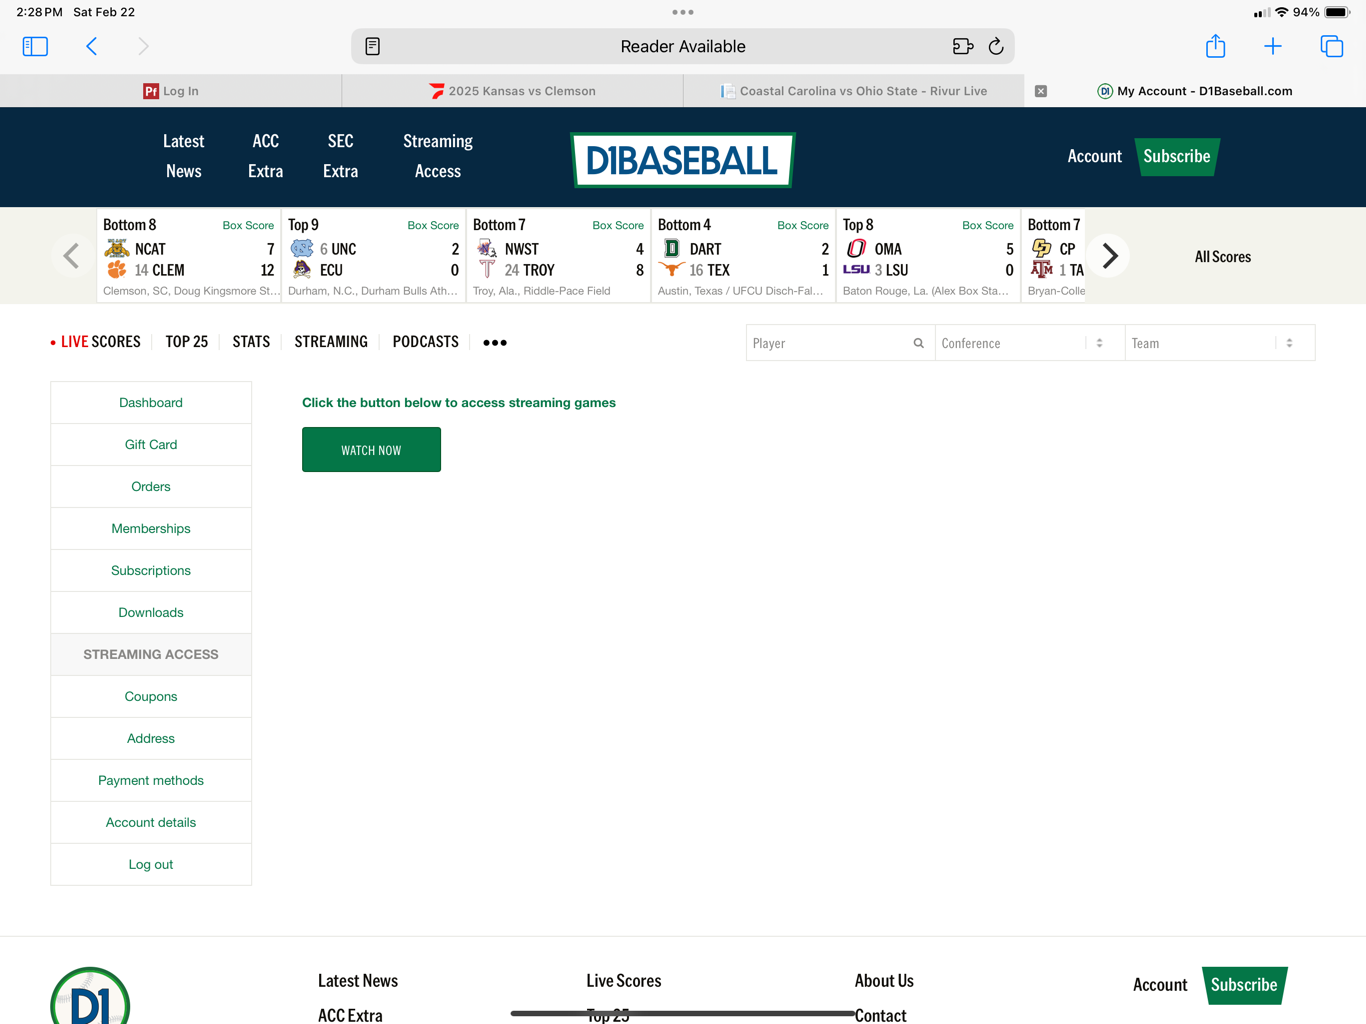Open Stats navigation item
This screenshot has width=1366, height=1024.
click(251, 342)
